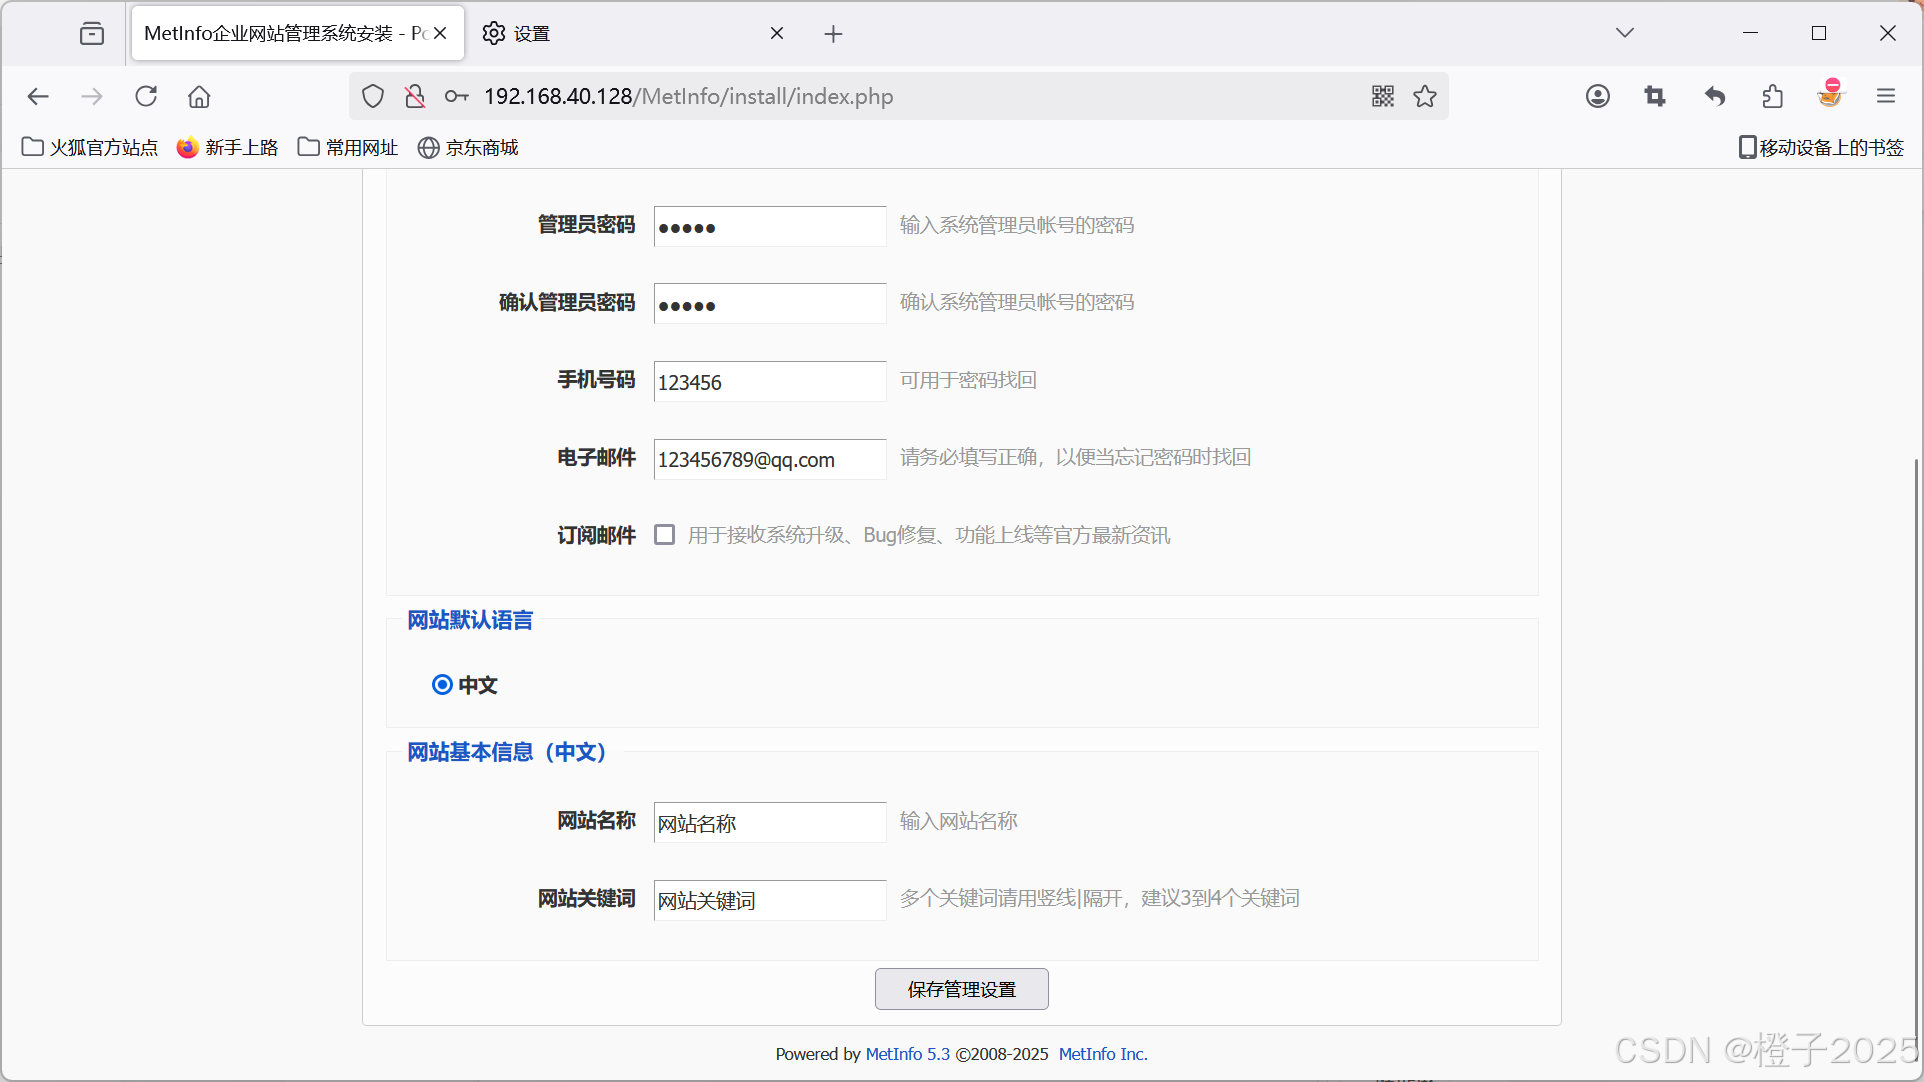Image resolution: width=1924 pixels, height=1082 pixels.
Task: Click the key permissions icon in address bar
Action: (x=456, y=96)
